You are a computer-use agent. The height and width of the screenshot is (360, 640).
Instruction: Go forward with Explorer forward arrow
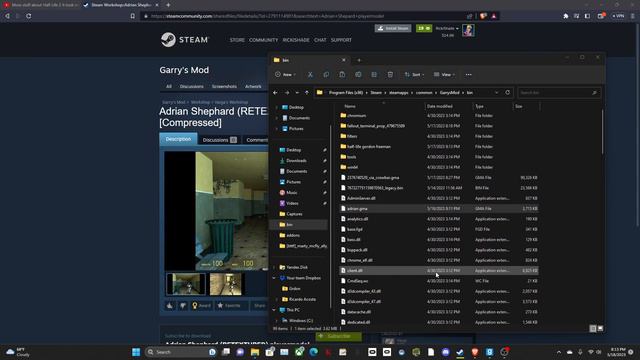pos(287,93)
